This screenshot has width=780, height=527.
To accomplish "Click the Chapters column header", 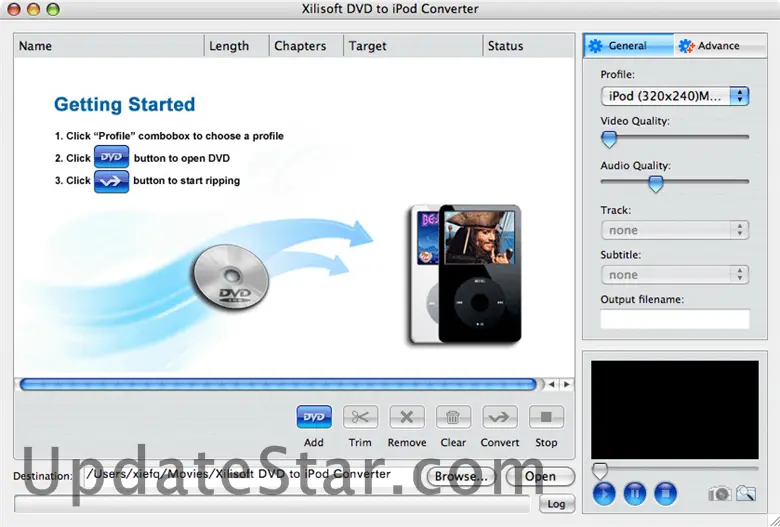I will [x=306, y=46].
